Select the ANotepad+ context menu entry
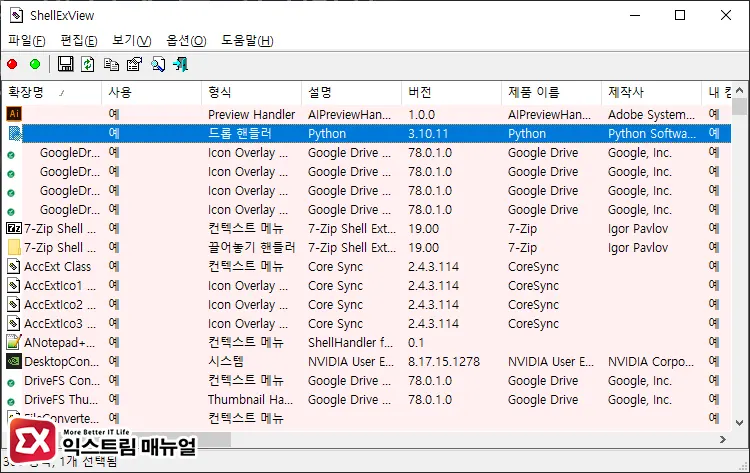Screen dimensions: 750x473 tap(60, 342)
